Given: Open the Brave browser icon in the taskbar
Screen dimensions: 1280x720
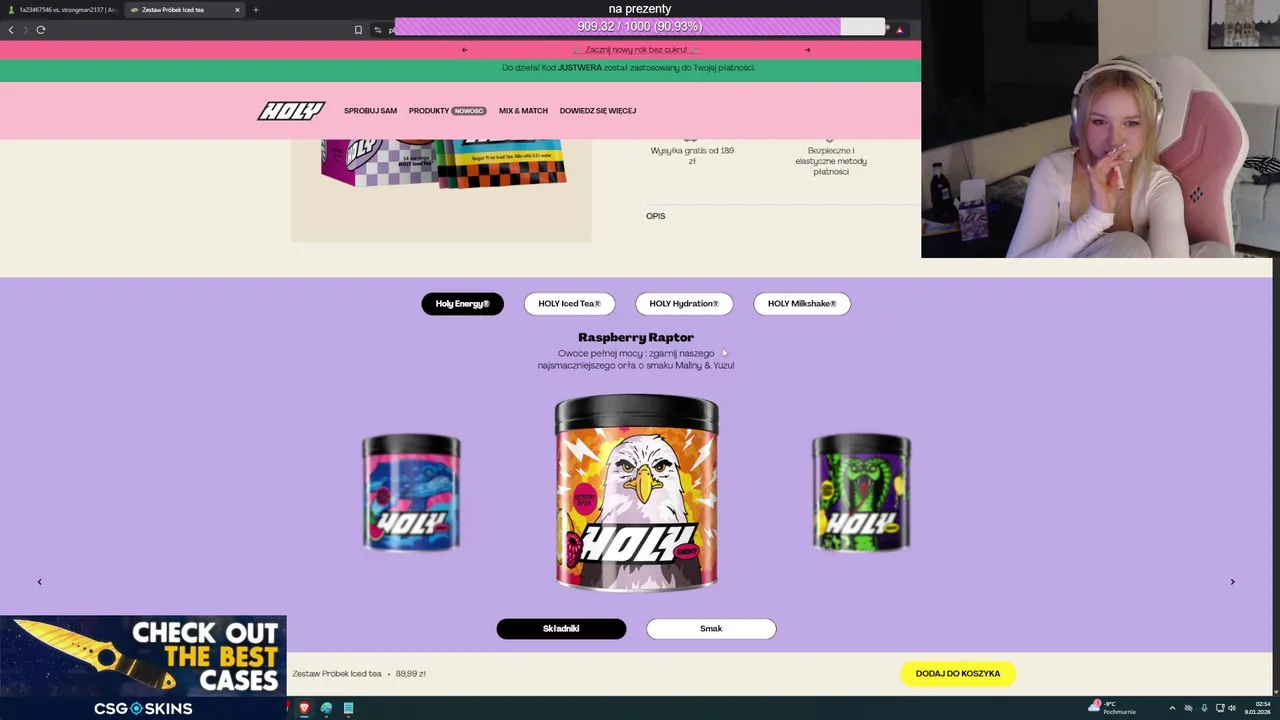Looking at the screenshot, I should point(304,708).
